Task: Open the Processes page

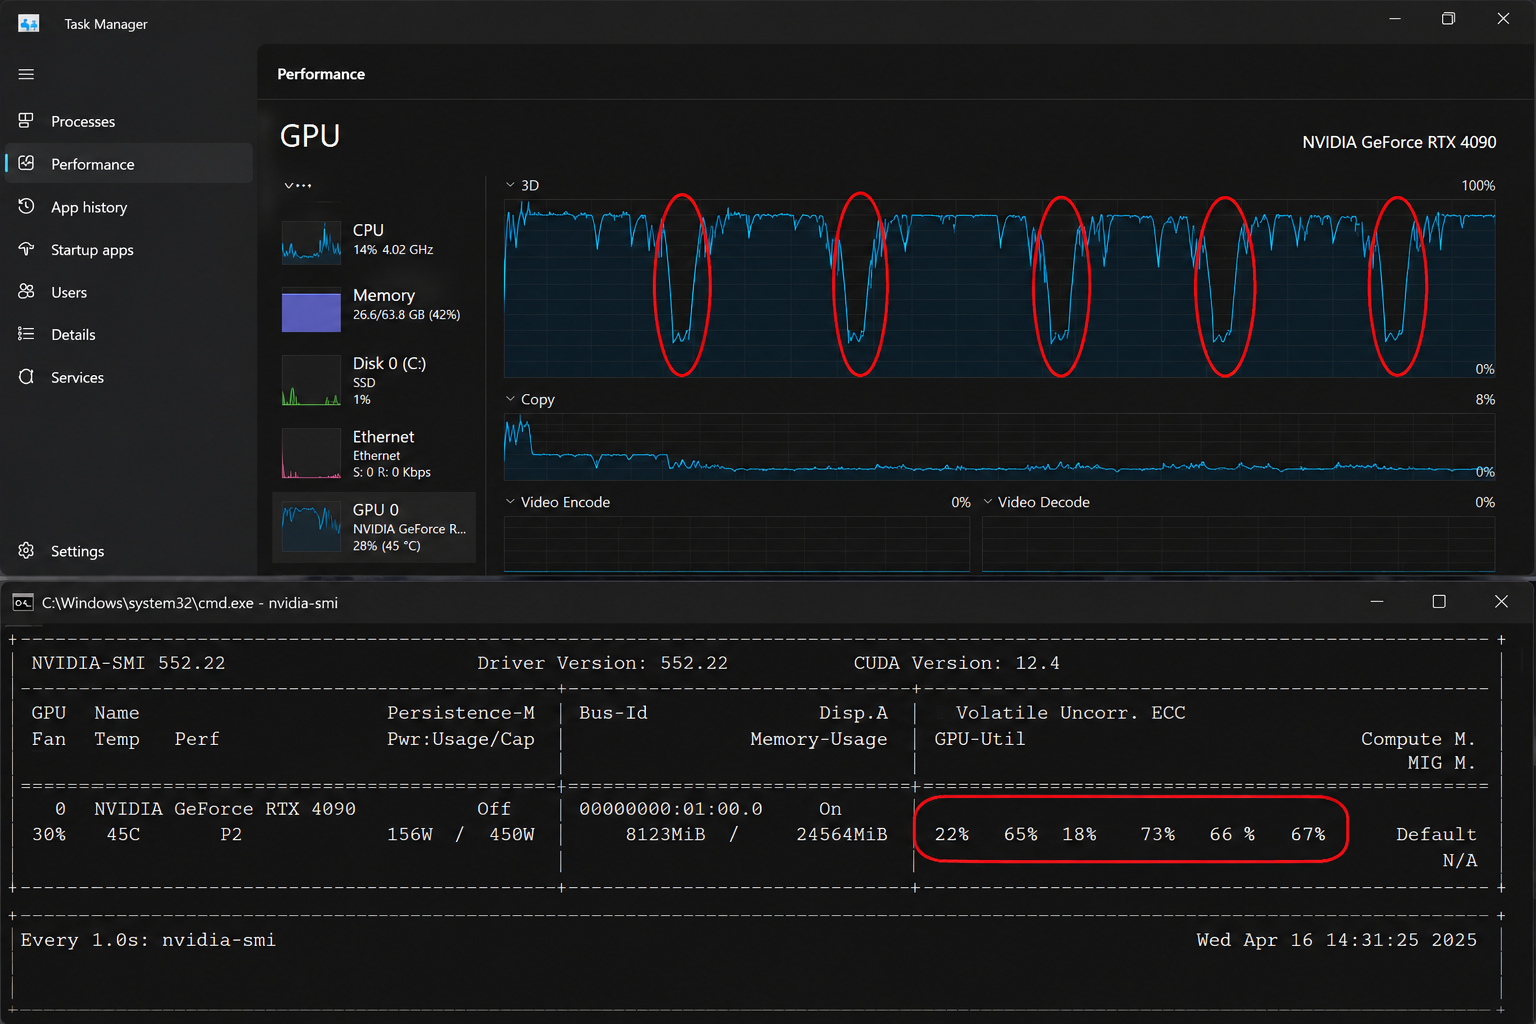Action: coord(129,121)
